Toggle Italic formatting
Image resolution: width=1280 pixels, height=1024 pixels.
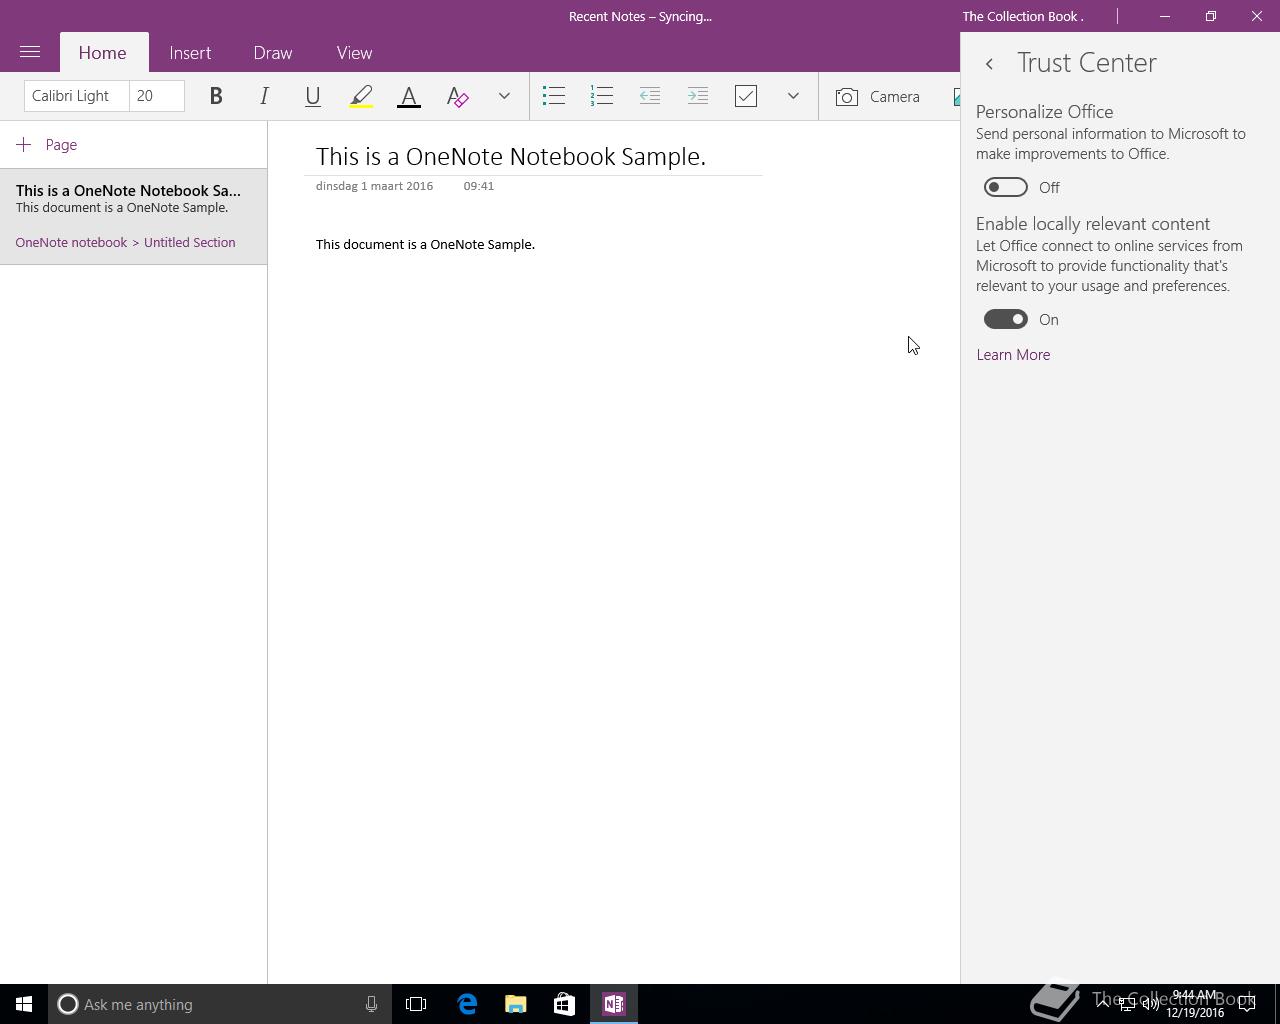click(264, 96)
